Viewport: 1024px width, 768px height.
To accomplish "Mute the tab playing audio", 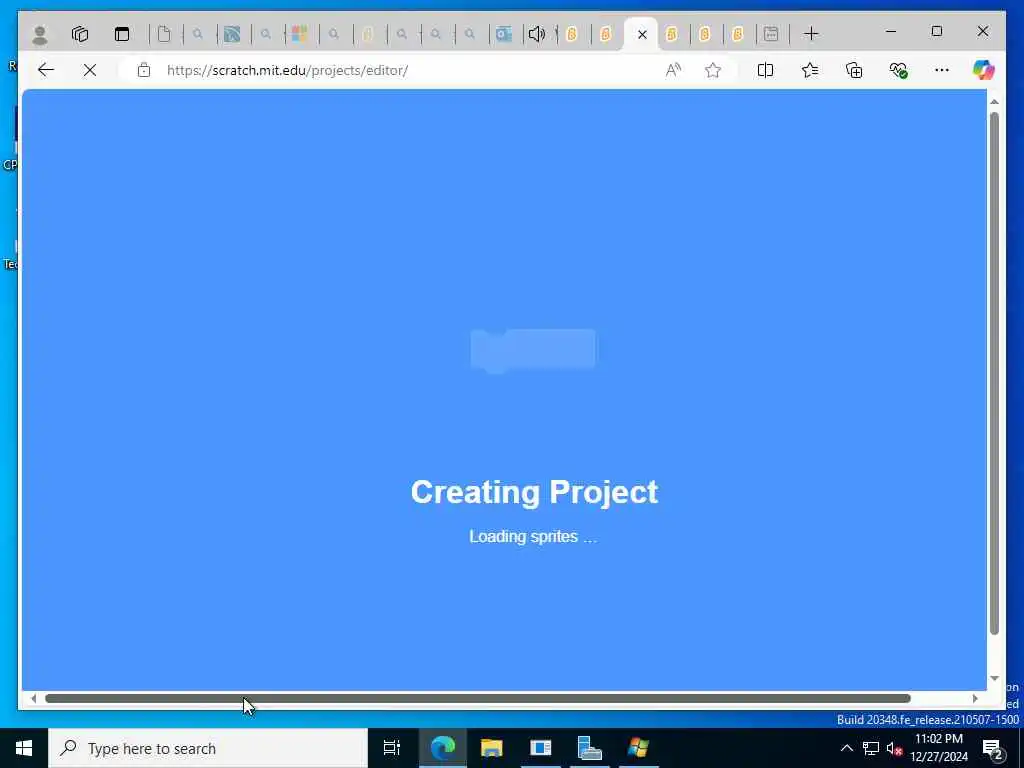I will (x=537, y=34).
